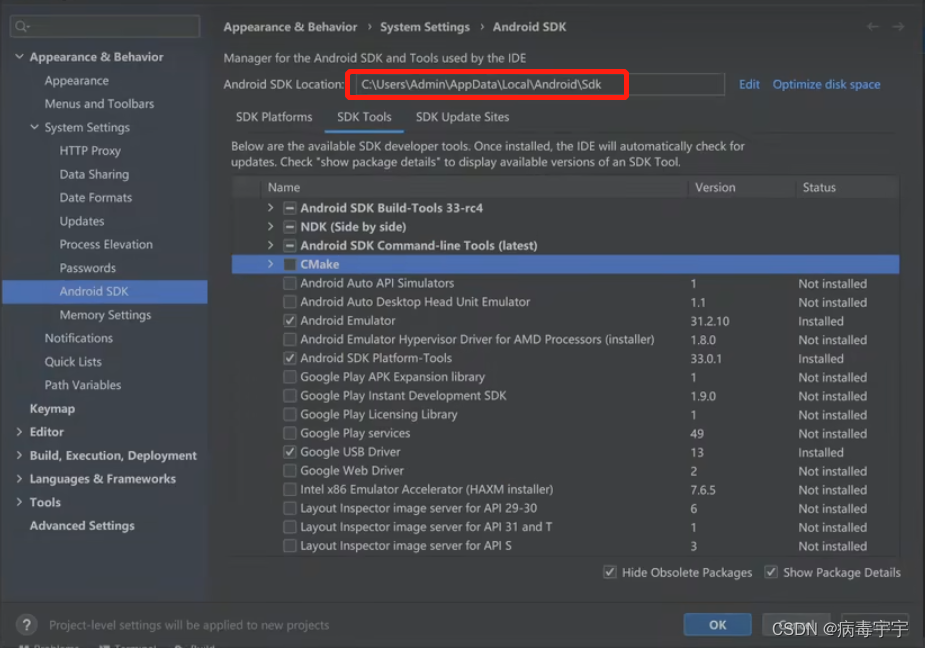
Task: Expand NDK (Side by side) row
Action: click(x=270, y=227)
